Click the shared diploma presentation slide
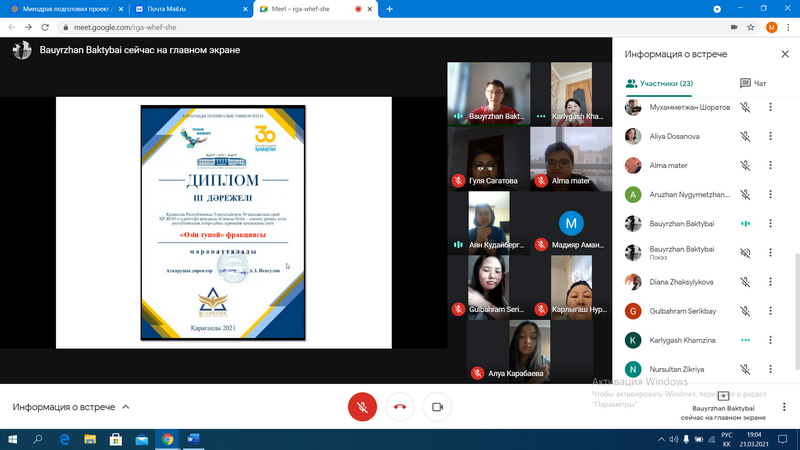800x450 pixels. 223,222
